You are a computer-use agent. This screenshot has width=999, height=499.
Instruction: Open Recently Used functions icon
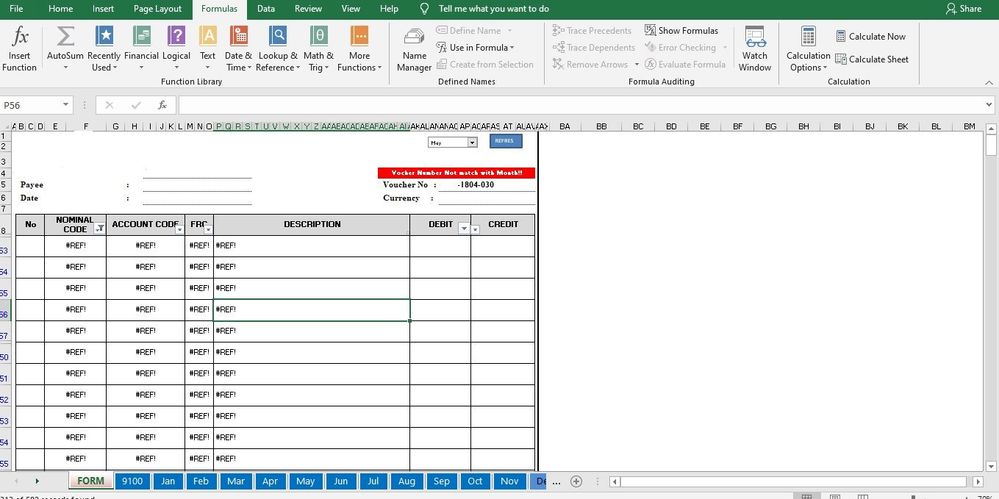(x=104, y=37)
